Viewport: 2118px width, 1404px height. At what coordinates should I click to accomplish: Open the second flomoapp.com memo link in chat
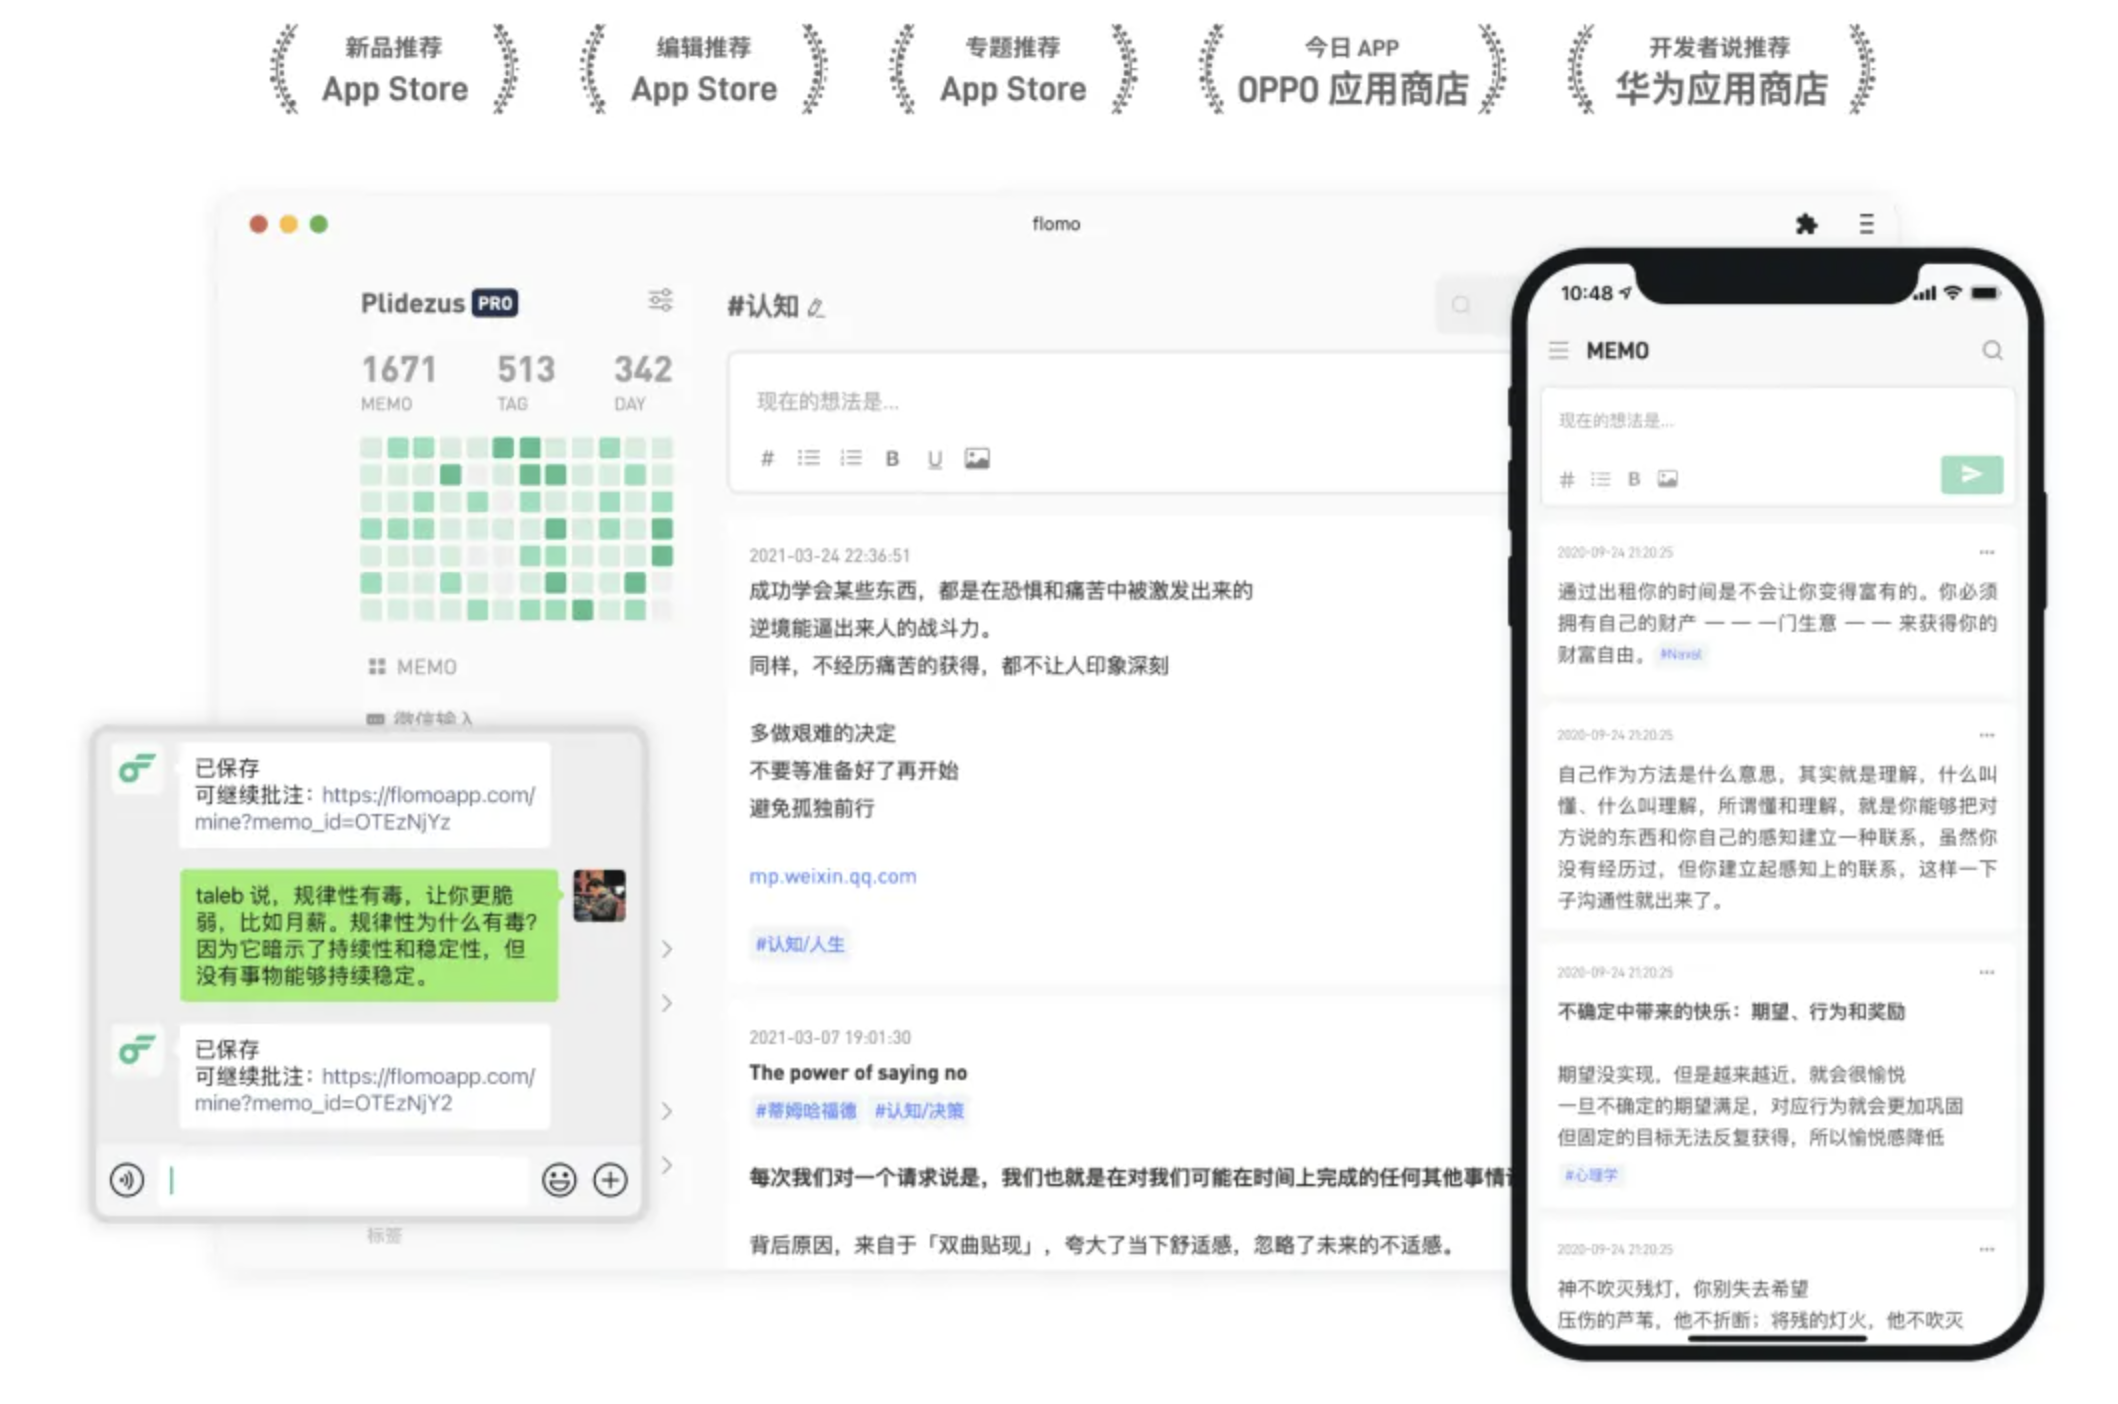pyautogui.click(x=365, y=1090)
